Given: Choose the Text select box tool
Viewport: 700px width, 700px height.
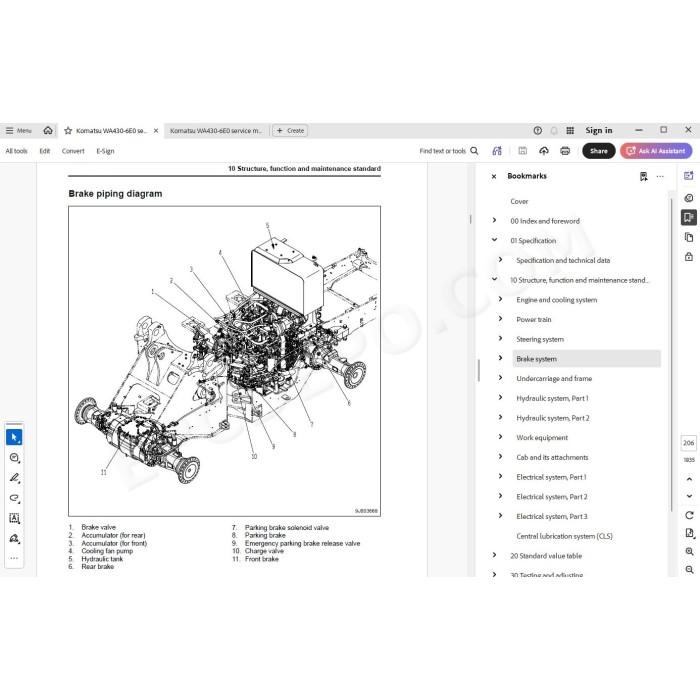Looking at the screenshot, I should pyautogui.click(x=14, y=518).
